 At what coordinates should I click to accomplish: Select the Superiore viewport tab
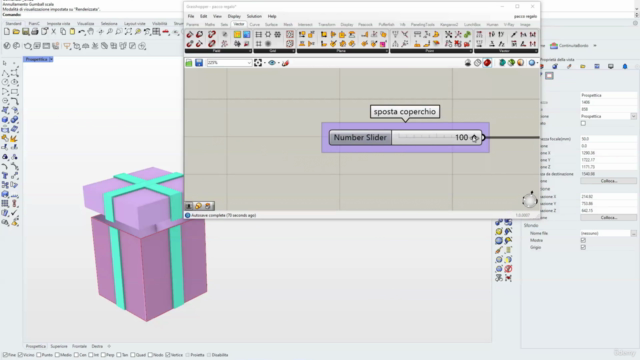click(59, 347)
